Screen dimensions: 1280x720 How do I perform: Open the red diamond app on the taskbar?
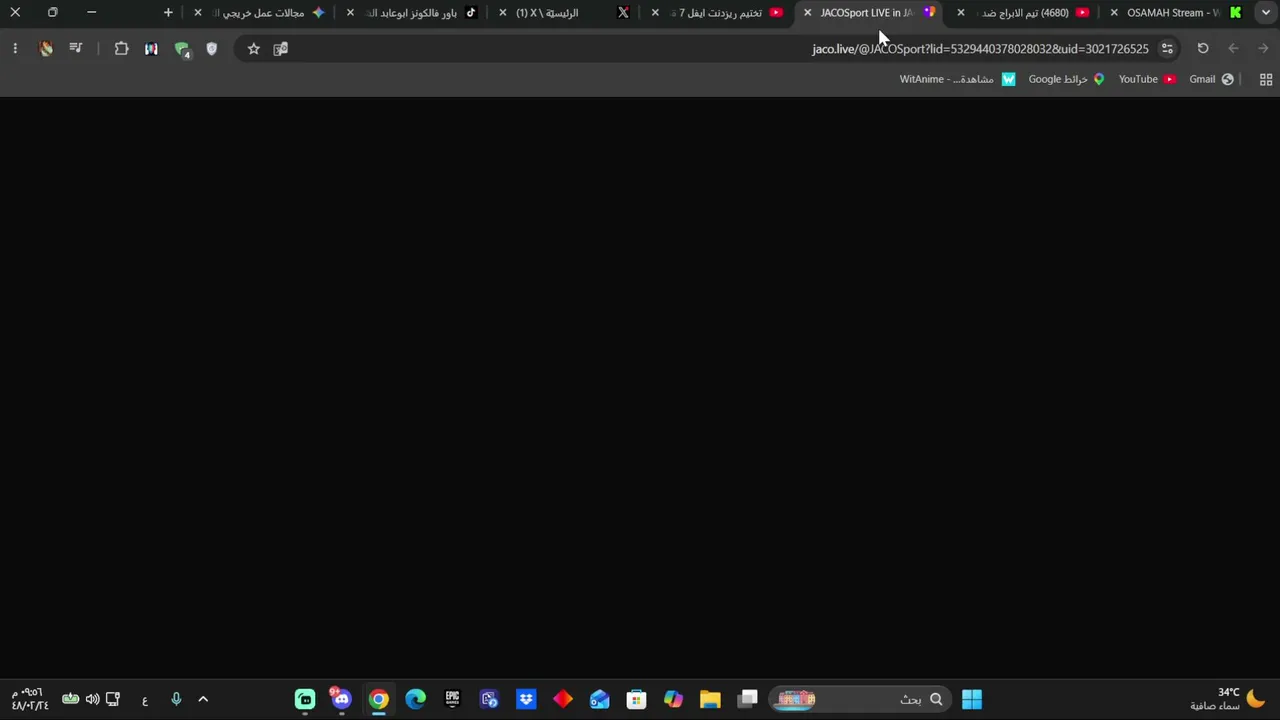coord(562,699)
